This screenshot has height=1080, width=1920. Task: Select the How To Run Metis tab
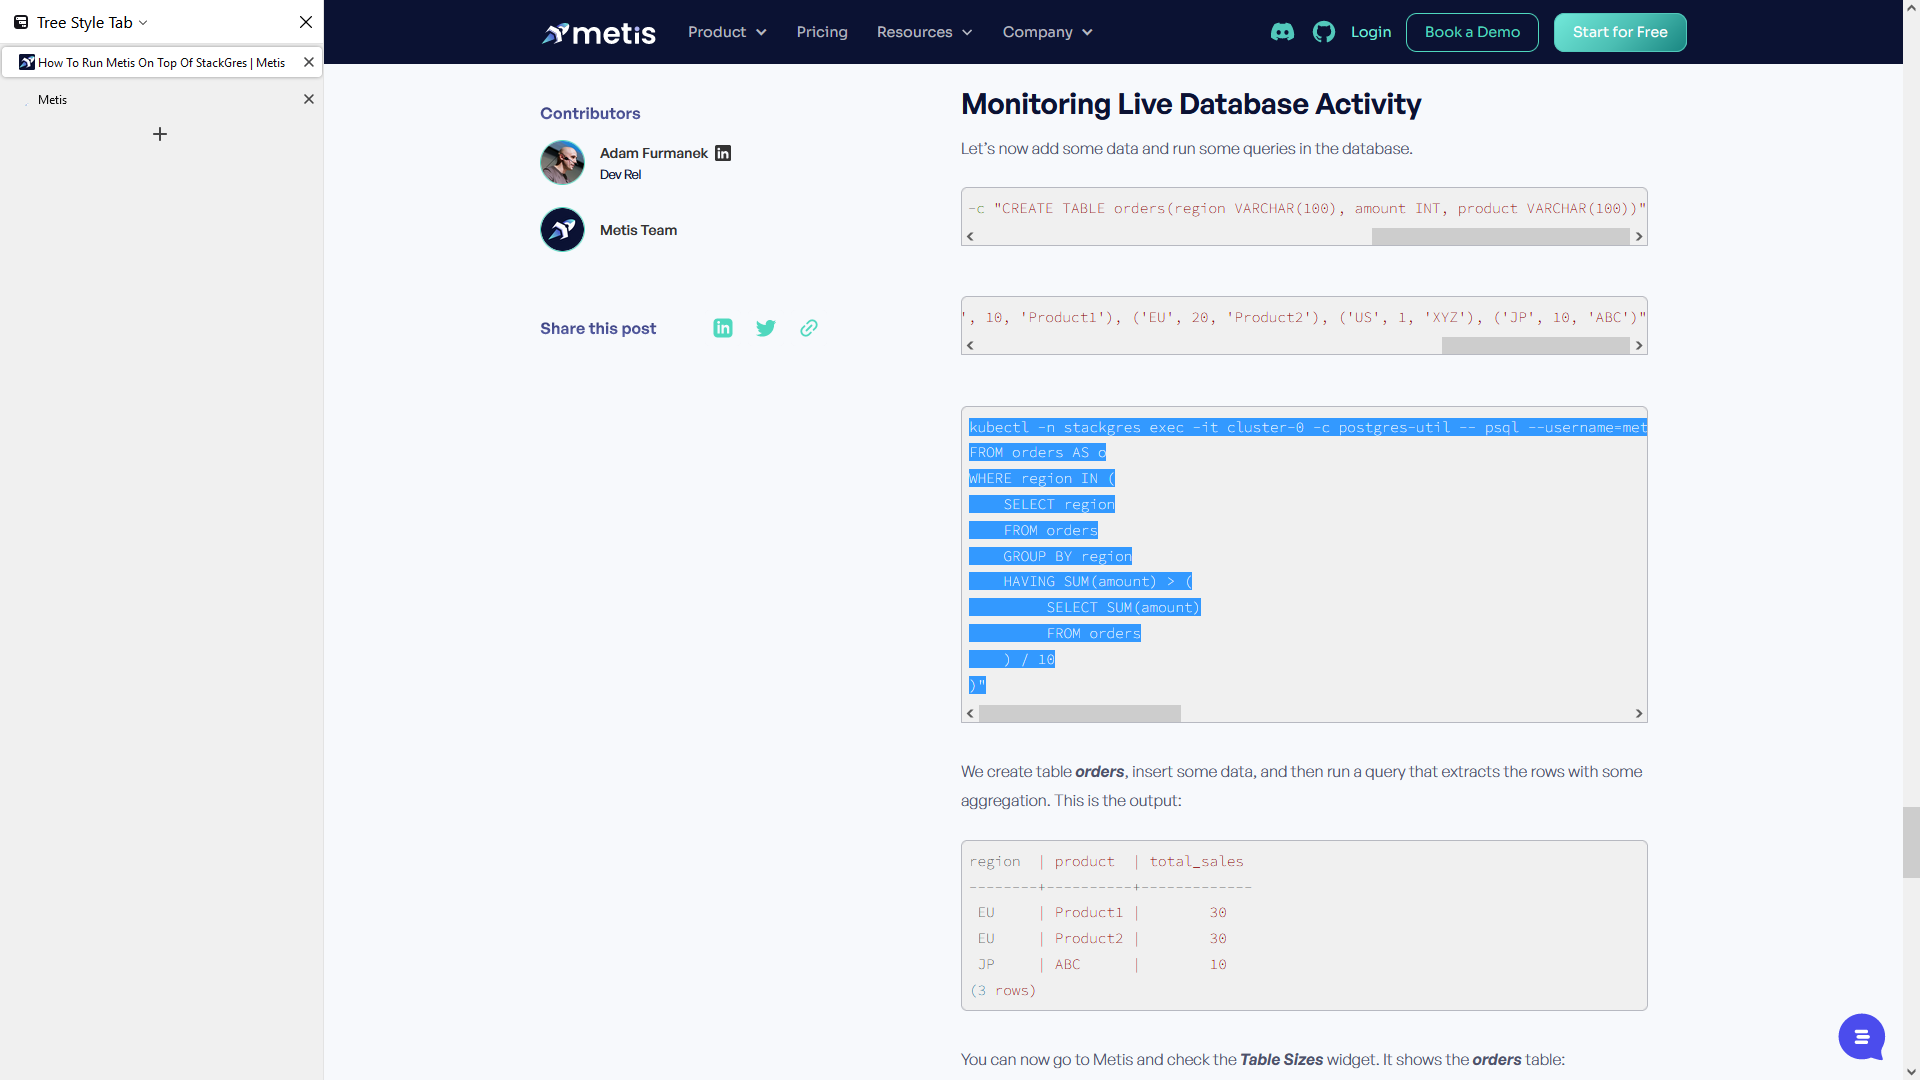pyautogui.click(x=161, y=62)
